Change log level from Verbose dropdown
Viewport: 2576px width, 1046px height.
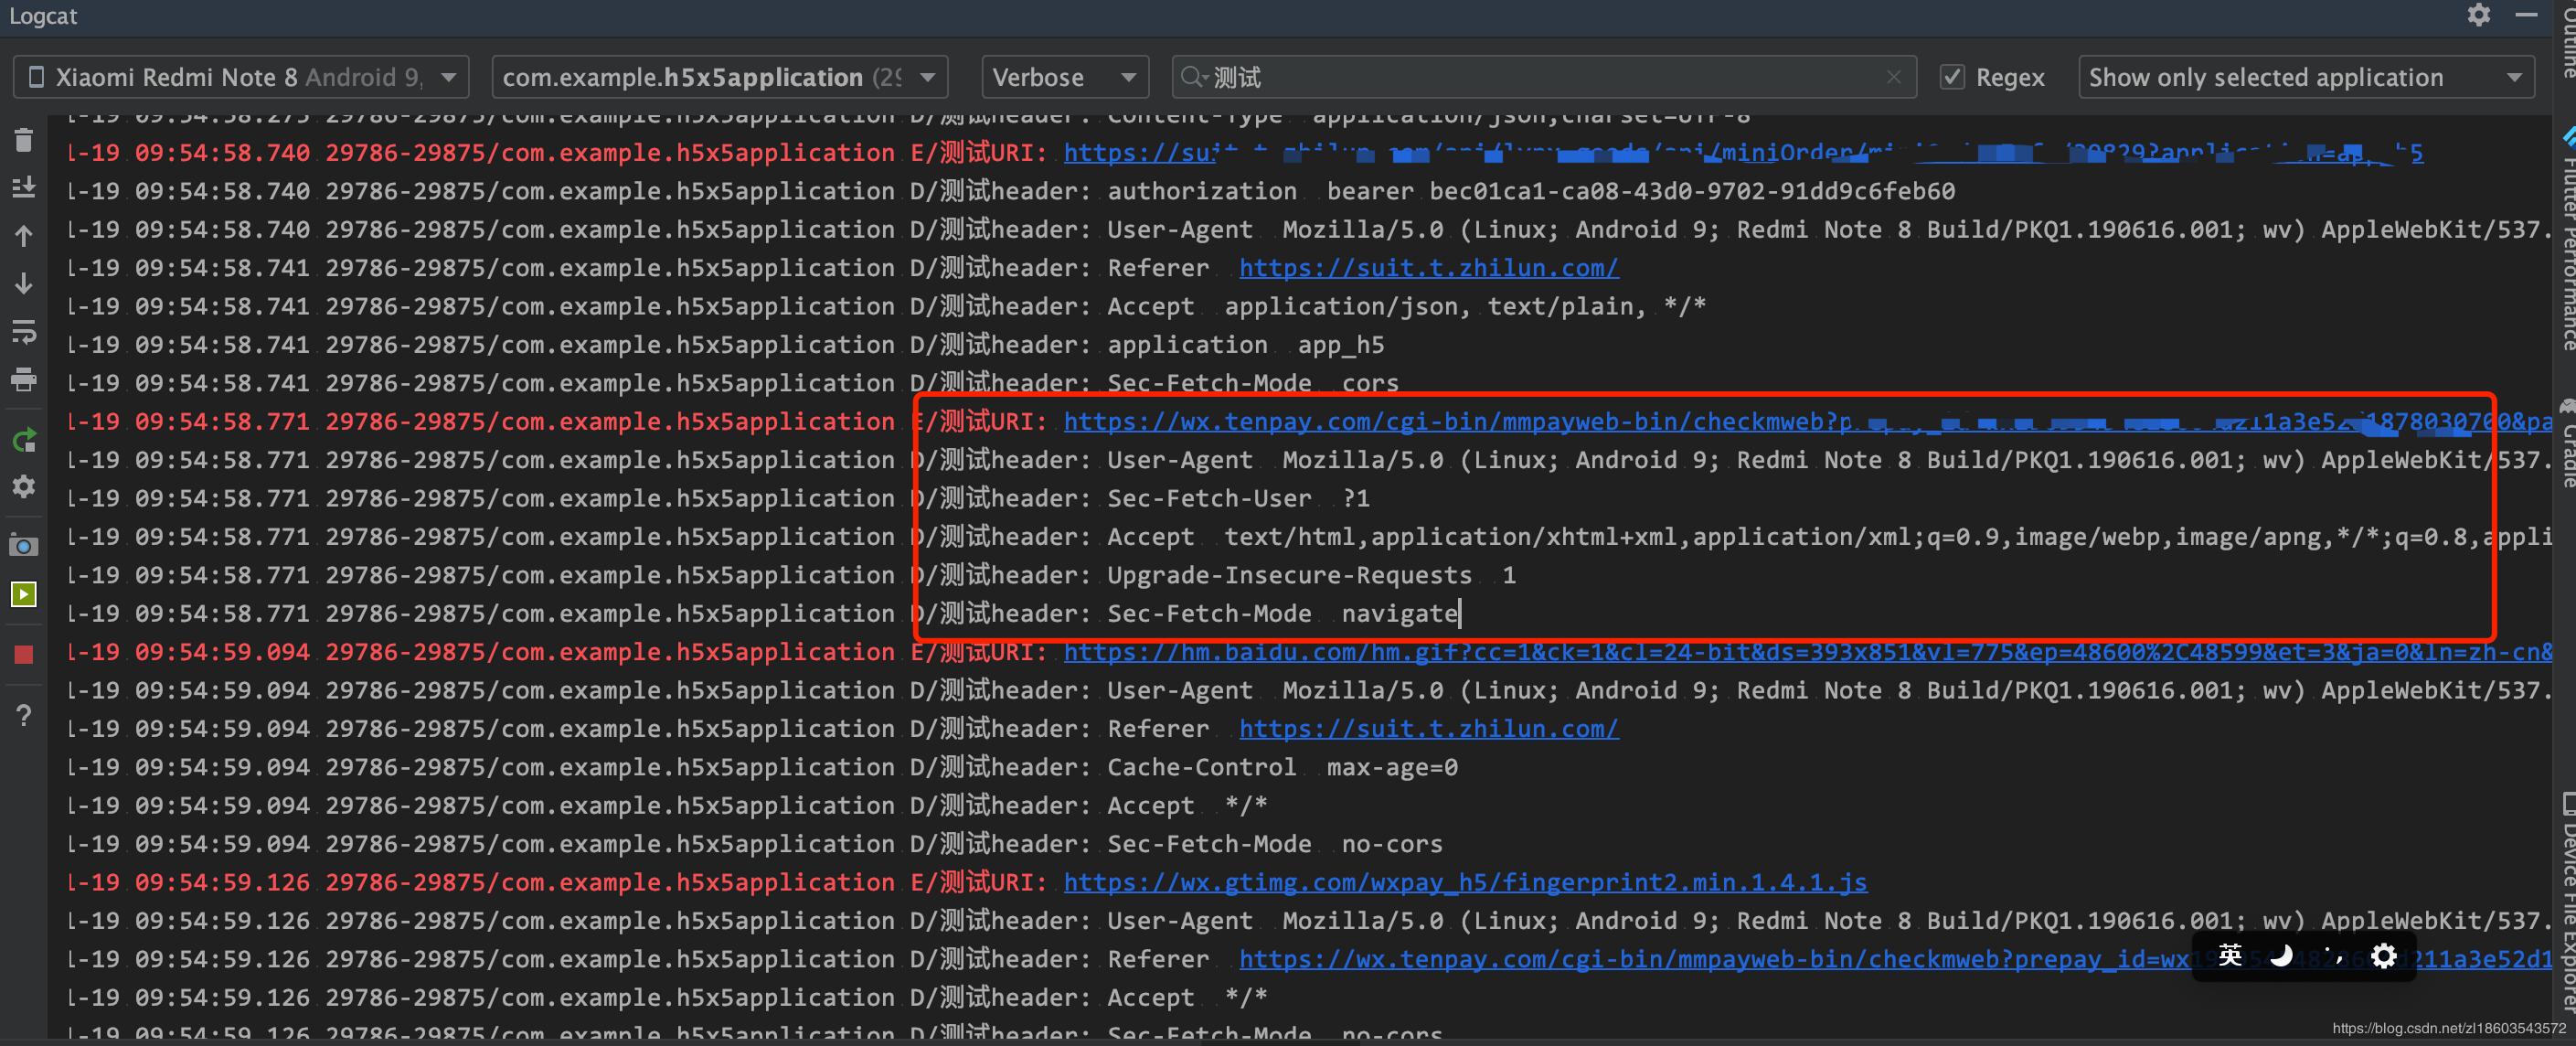(x=1063, y=76)
